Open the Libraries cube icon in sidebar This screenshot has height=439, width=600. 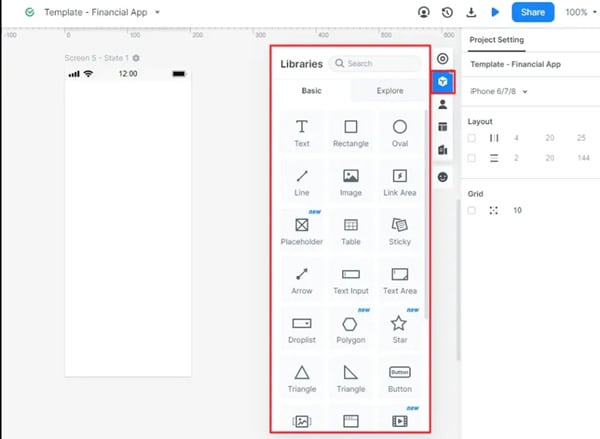443,82
